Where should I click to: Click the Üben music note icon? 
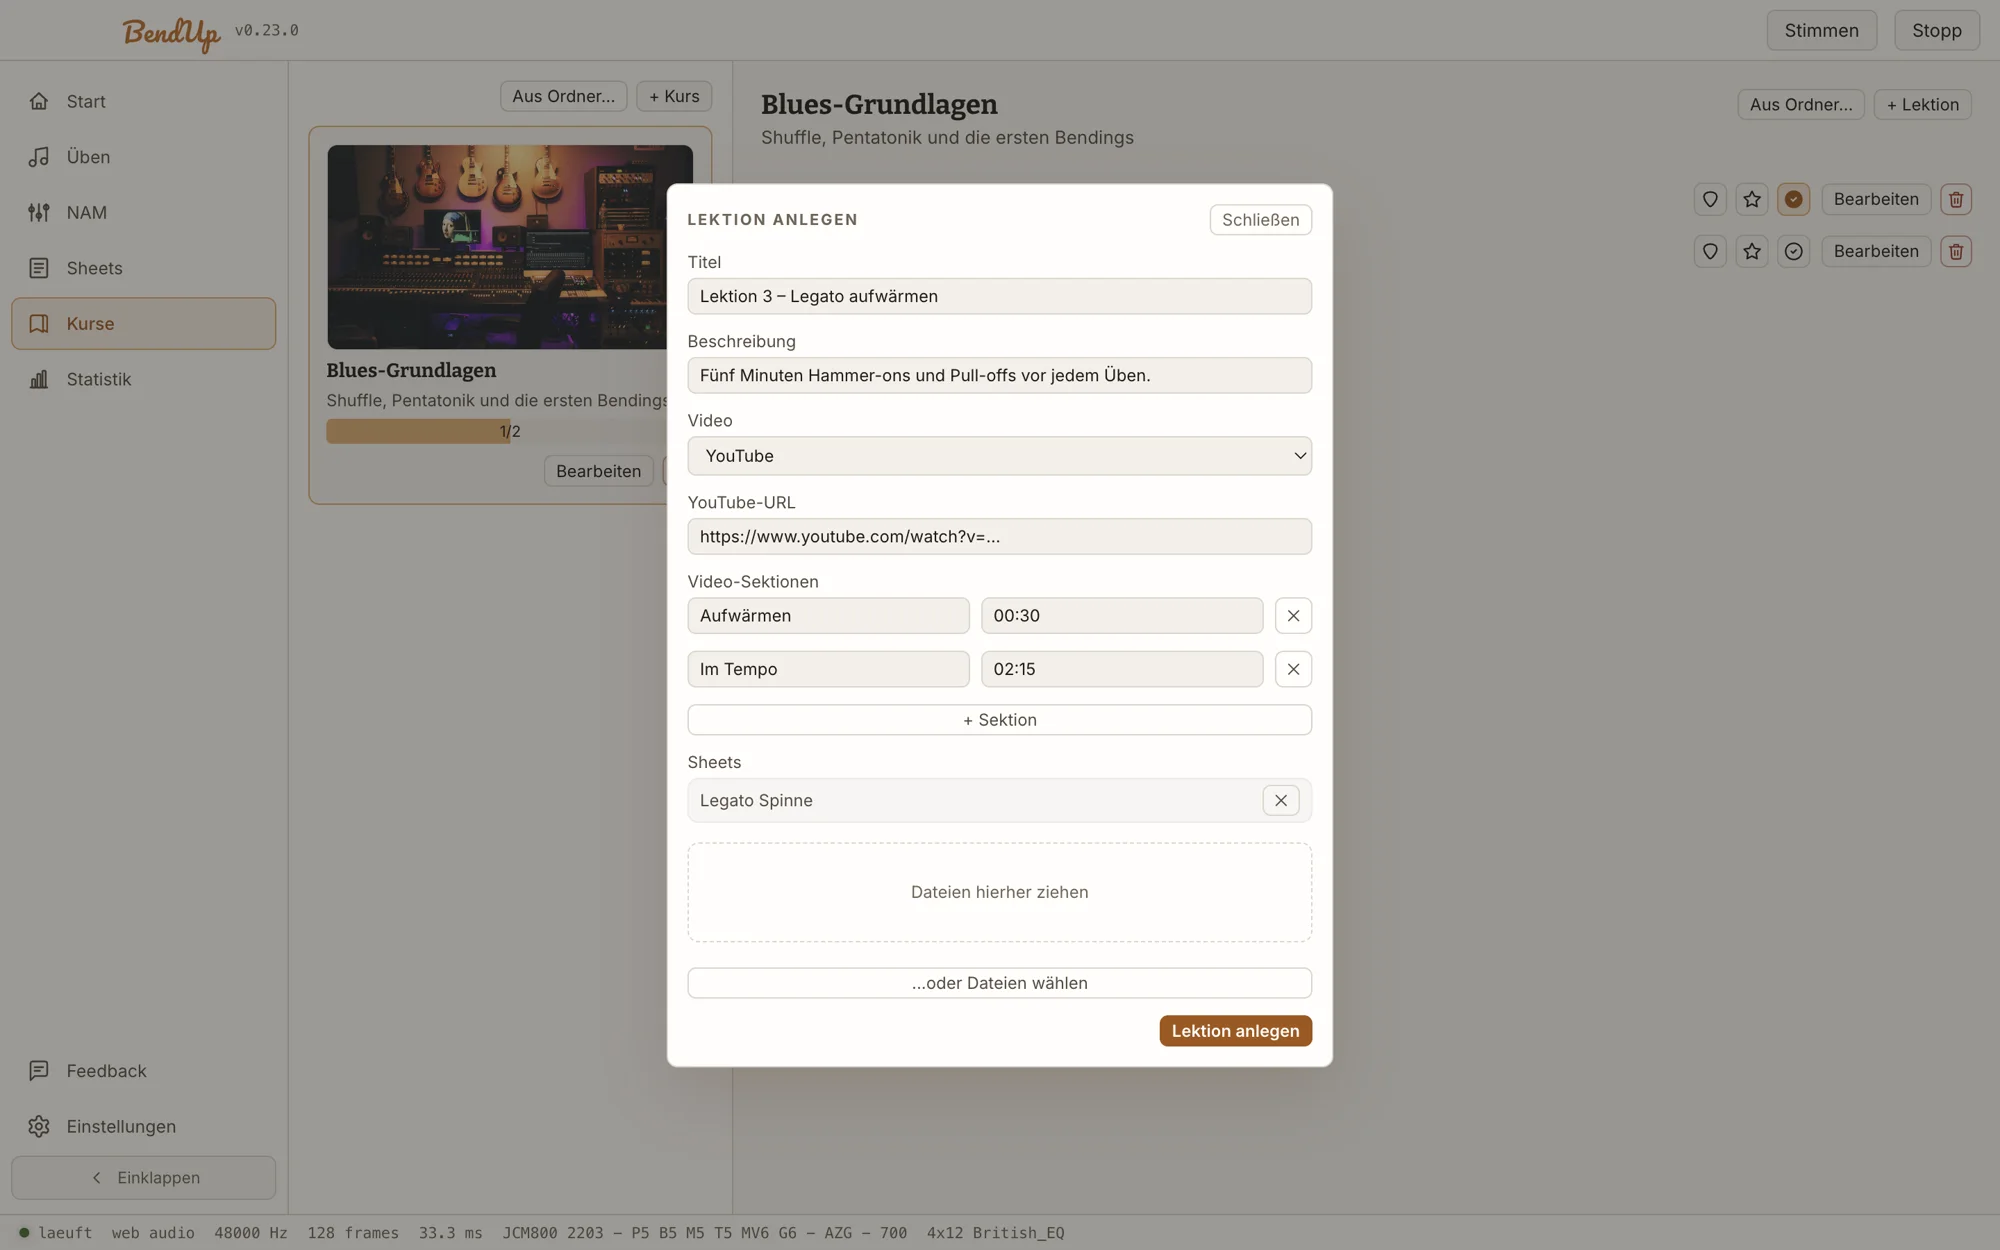pos(39,157)
